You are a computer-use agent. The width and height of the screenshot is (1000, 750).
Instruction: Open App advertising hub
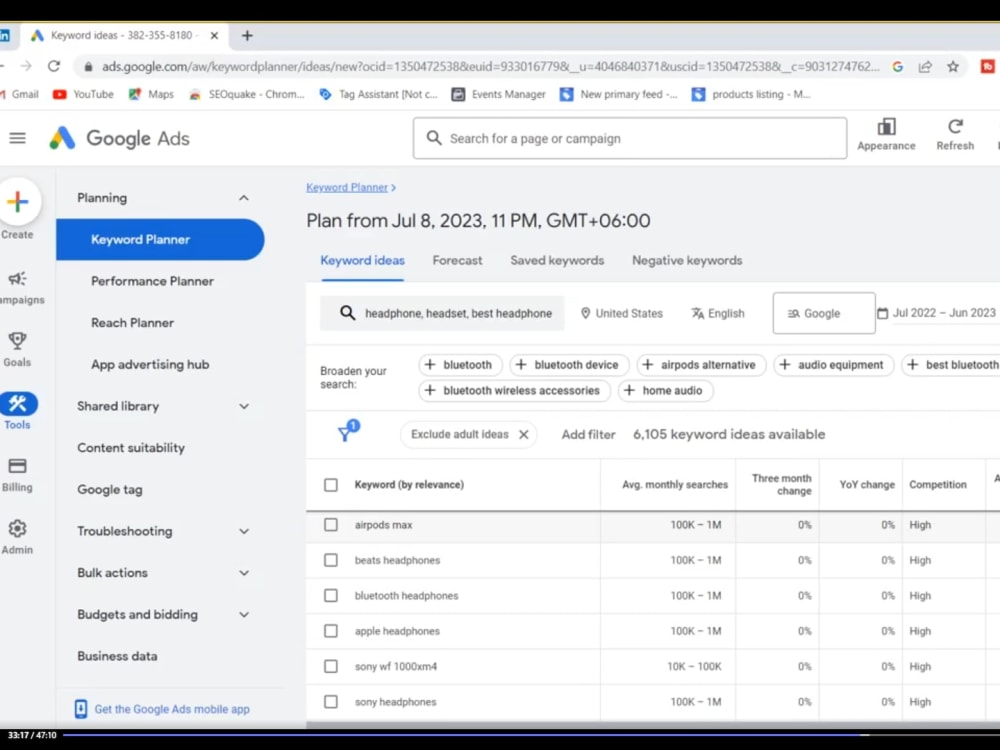click(x=150, y=365)
